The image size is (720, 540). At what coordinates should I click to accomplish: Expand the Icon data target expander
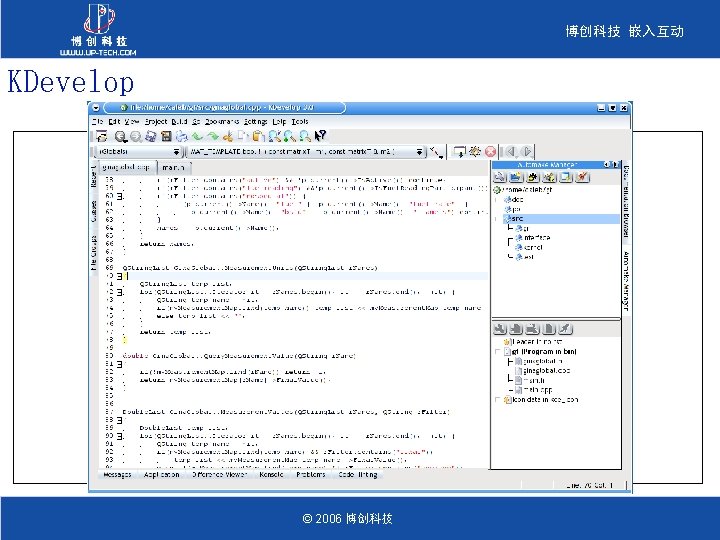[497, 400]
